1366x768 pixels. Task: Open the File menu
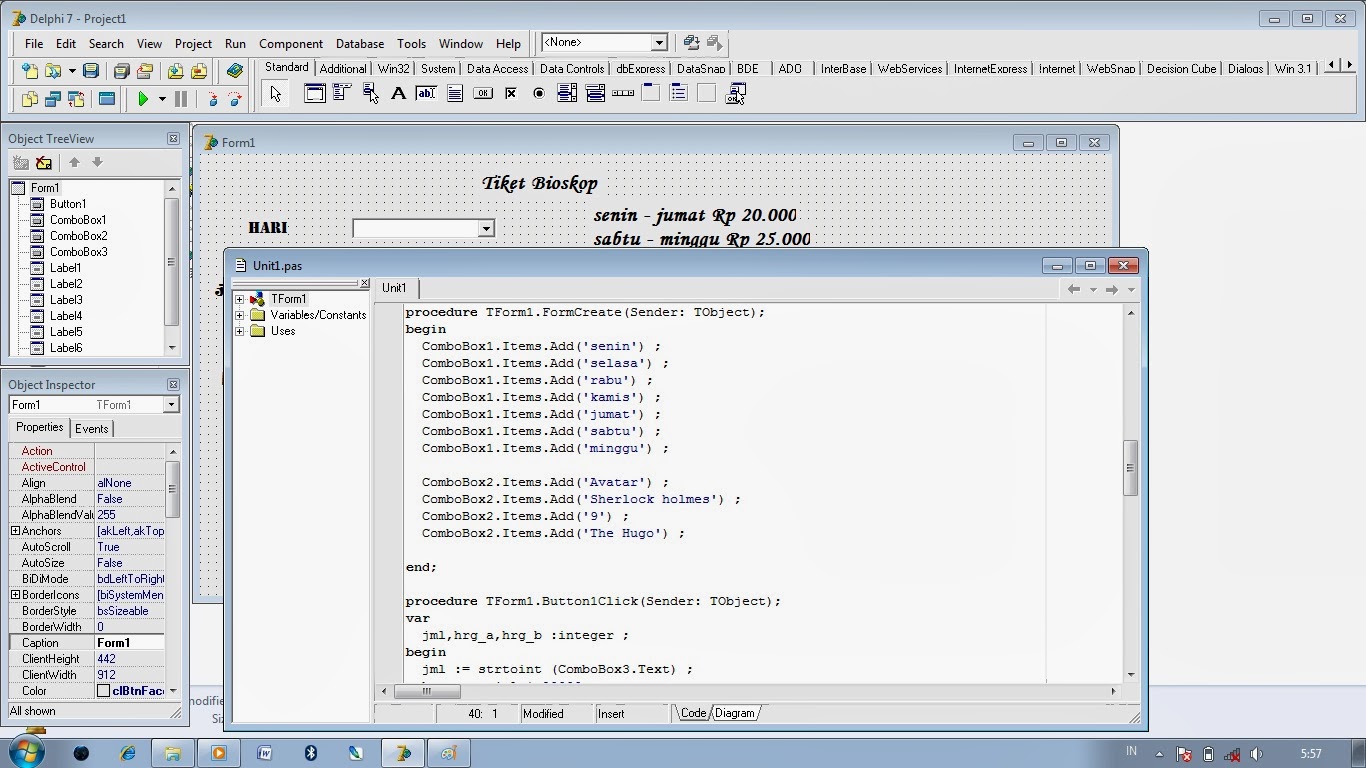[x=34, y=44]
